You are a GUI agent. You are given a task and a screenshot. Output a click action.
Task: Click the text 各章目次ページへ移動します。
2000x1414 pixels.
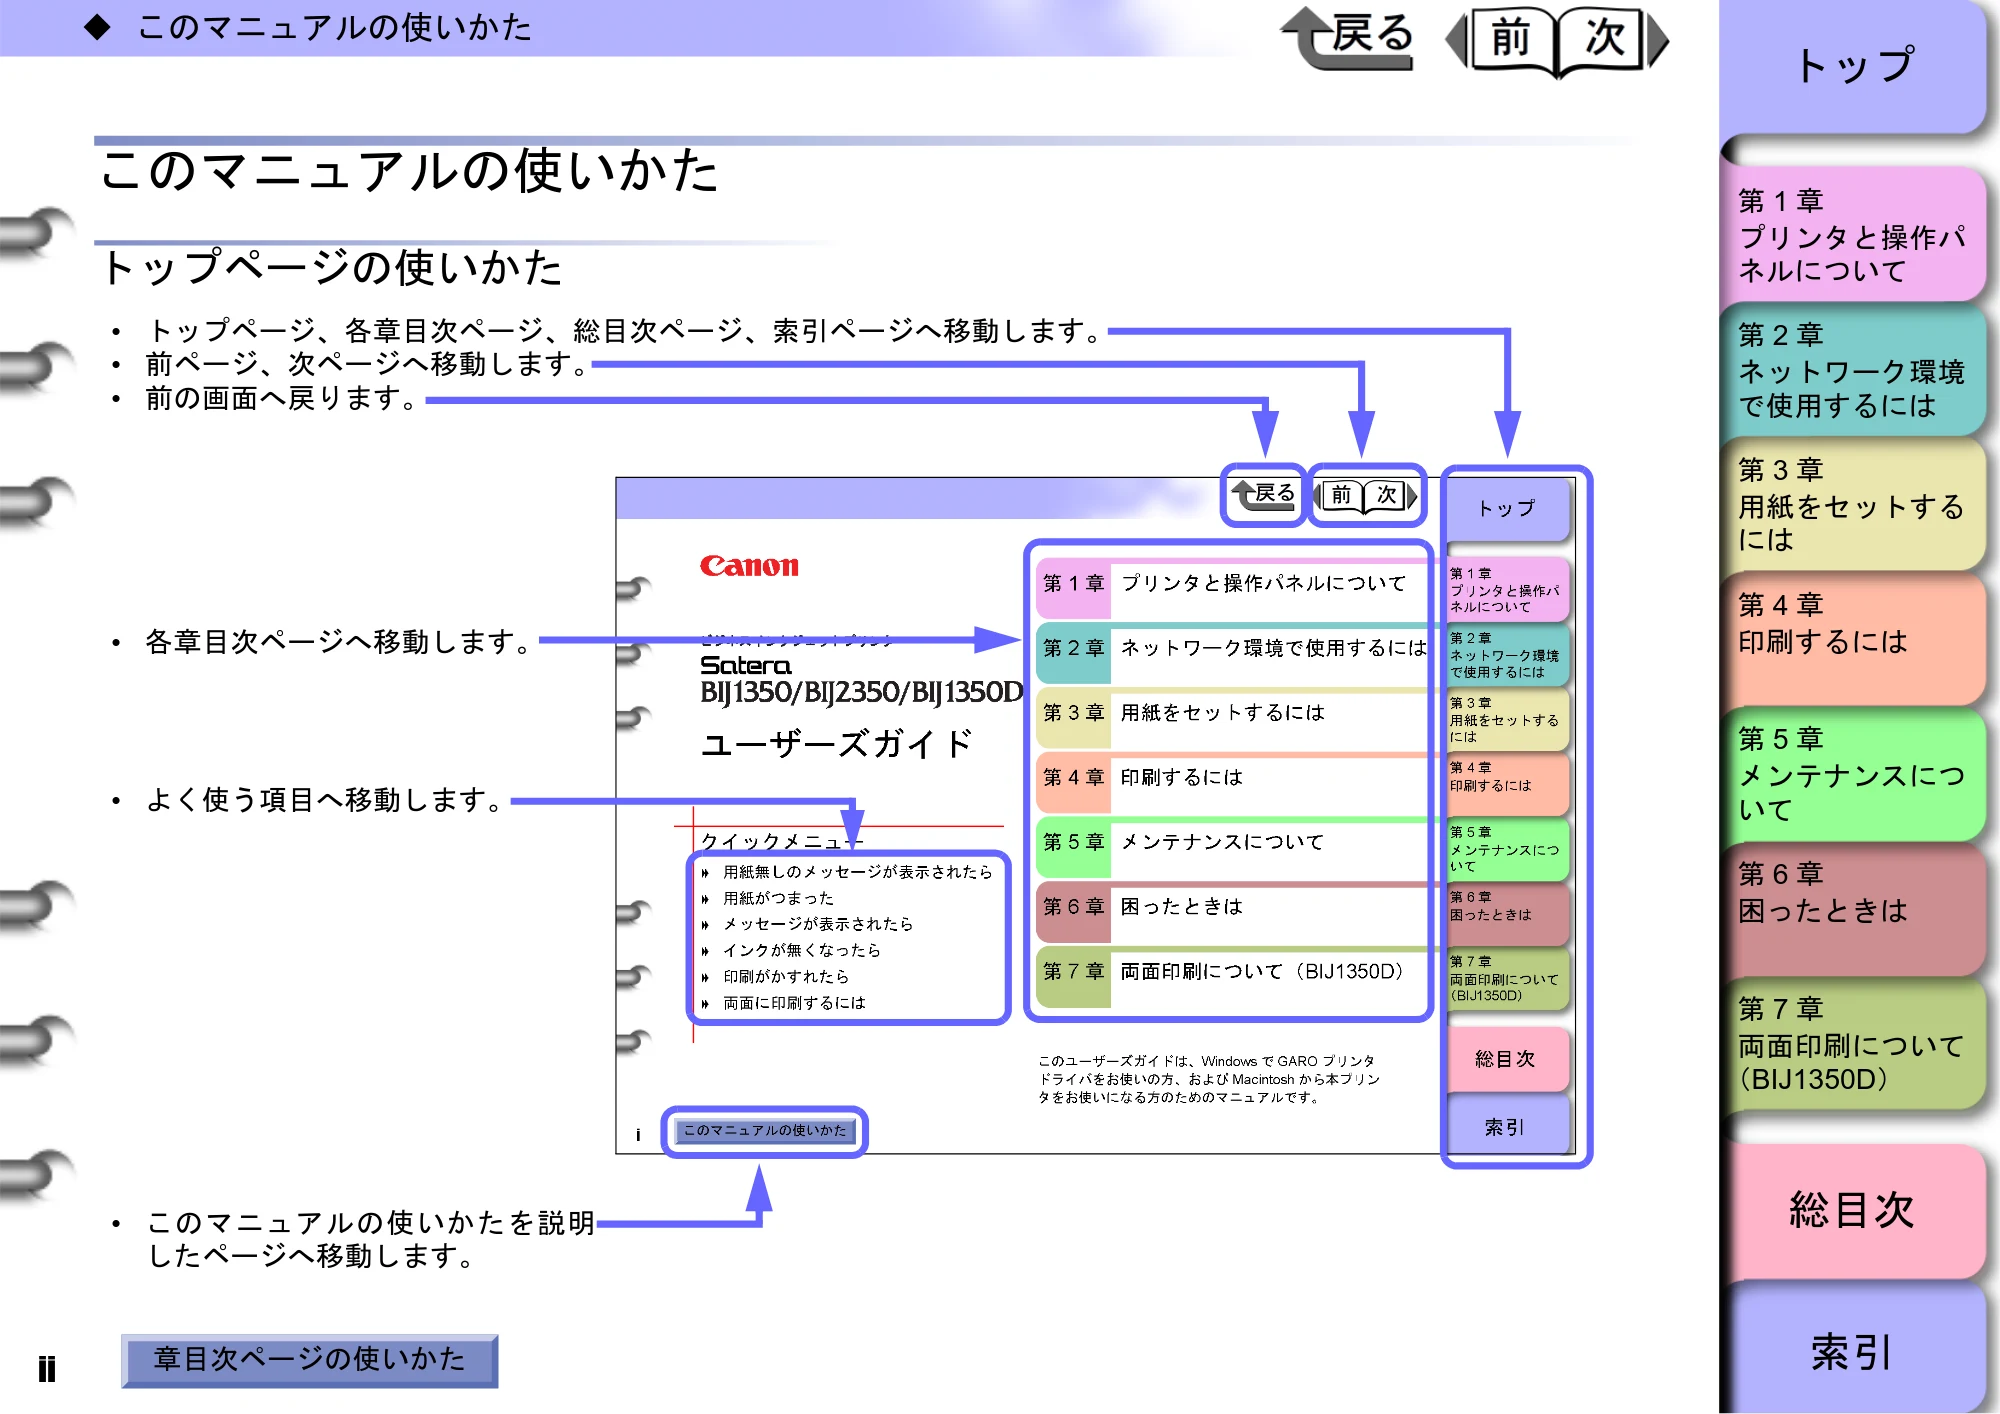(339, 641)
